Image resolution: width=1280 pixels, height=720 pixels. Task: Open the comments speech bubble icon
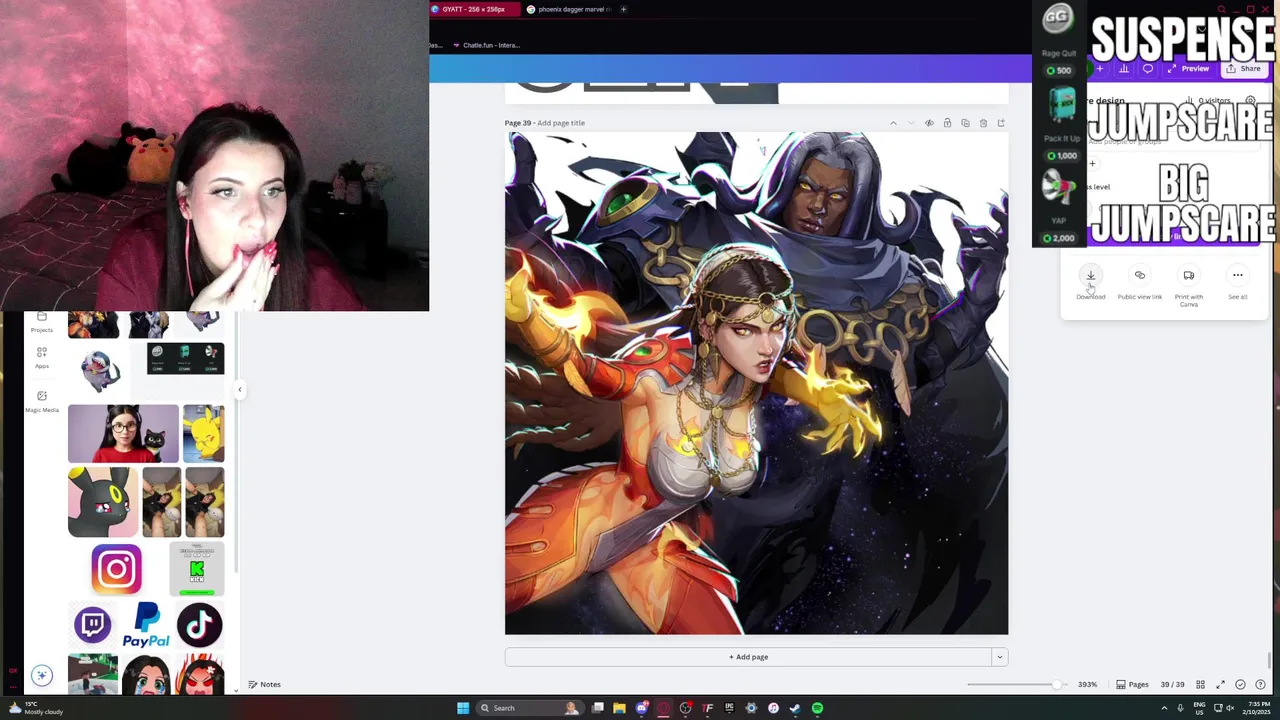click(x=1148, y=69)
